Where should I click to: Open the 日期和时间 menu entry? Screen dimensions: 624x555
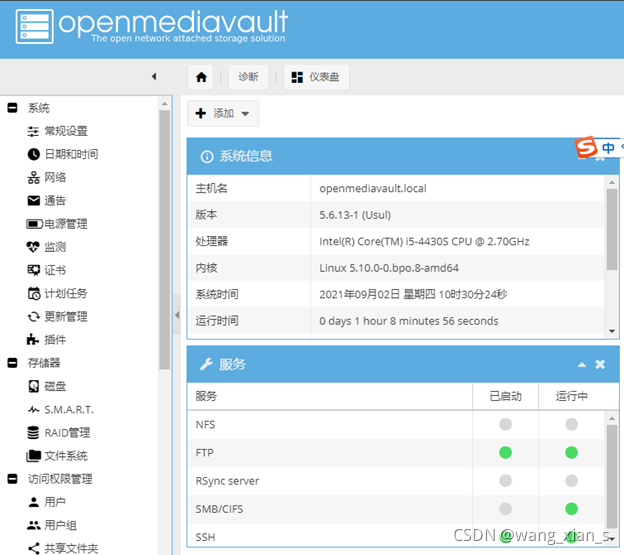tap(71, 154)
